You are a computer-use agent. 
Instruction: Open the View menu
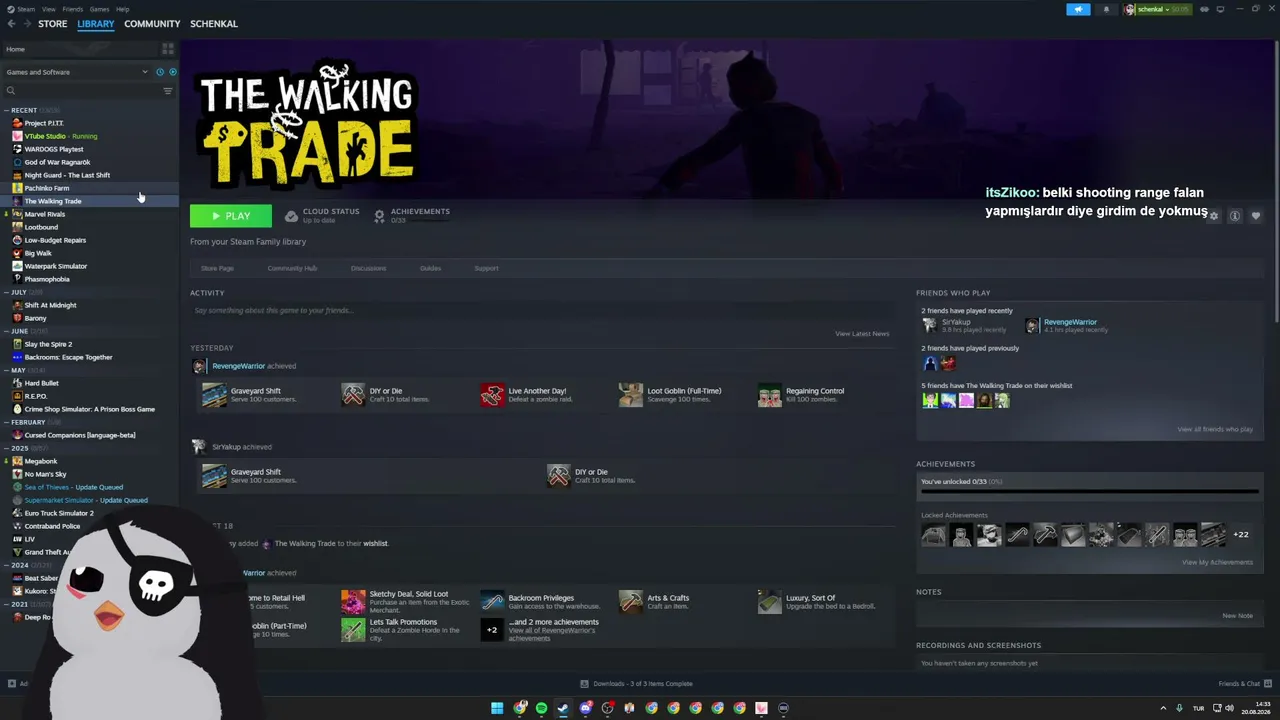tap(49, 9)
